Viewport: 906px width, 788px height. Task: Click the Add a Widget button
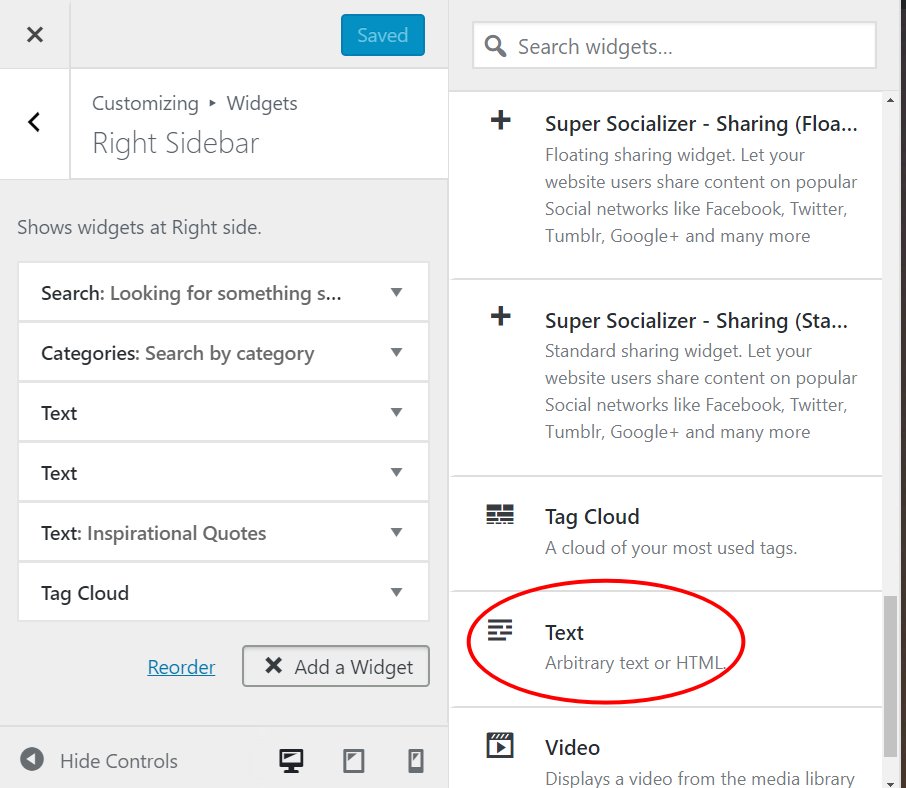coord(335,666)
